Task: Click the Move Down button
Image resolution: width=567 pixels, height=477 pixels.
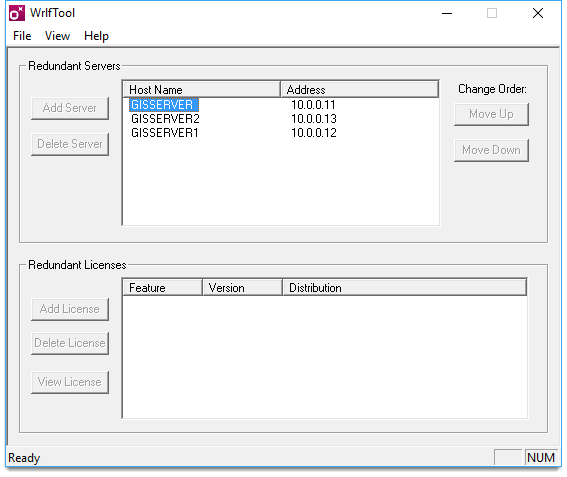Action: (x=491, y=150)
